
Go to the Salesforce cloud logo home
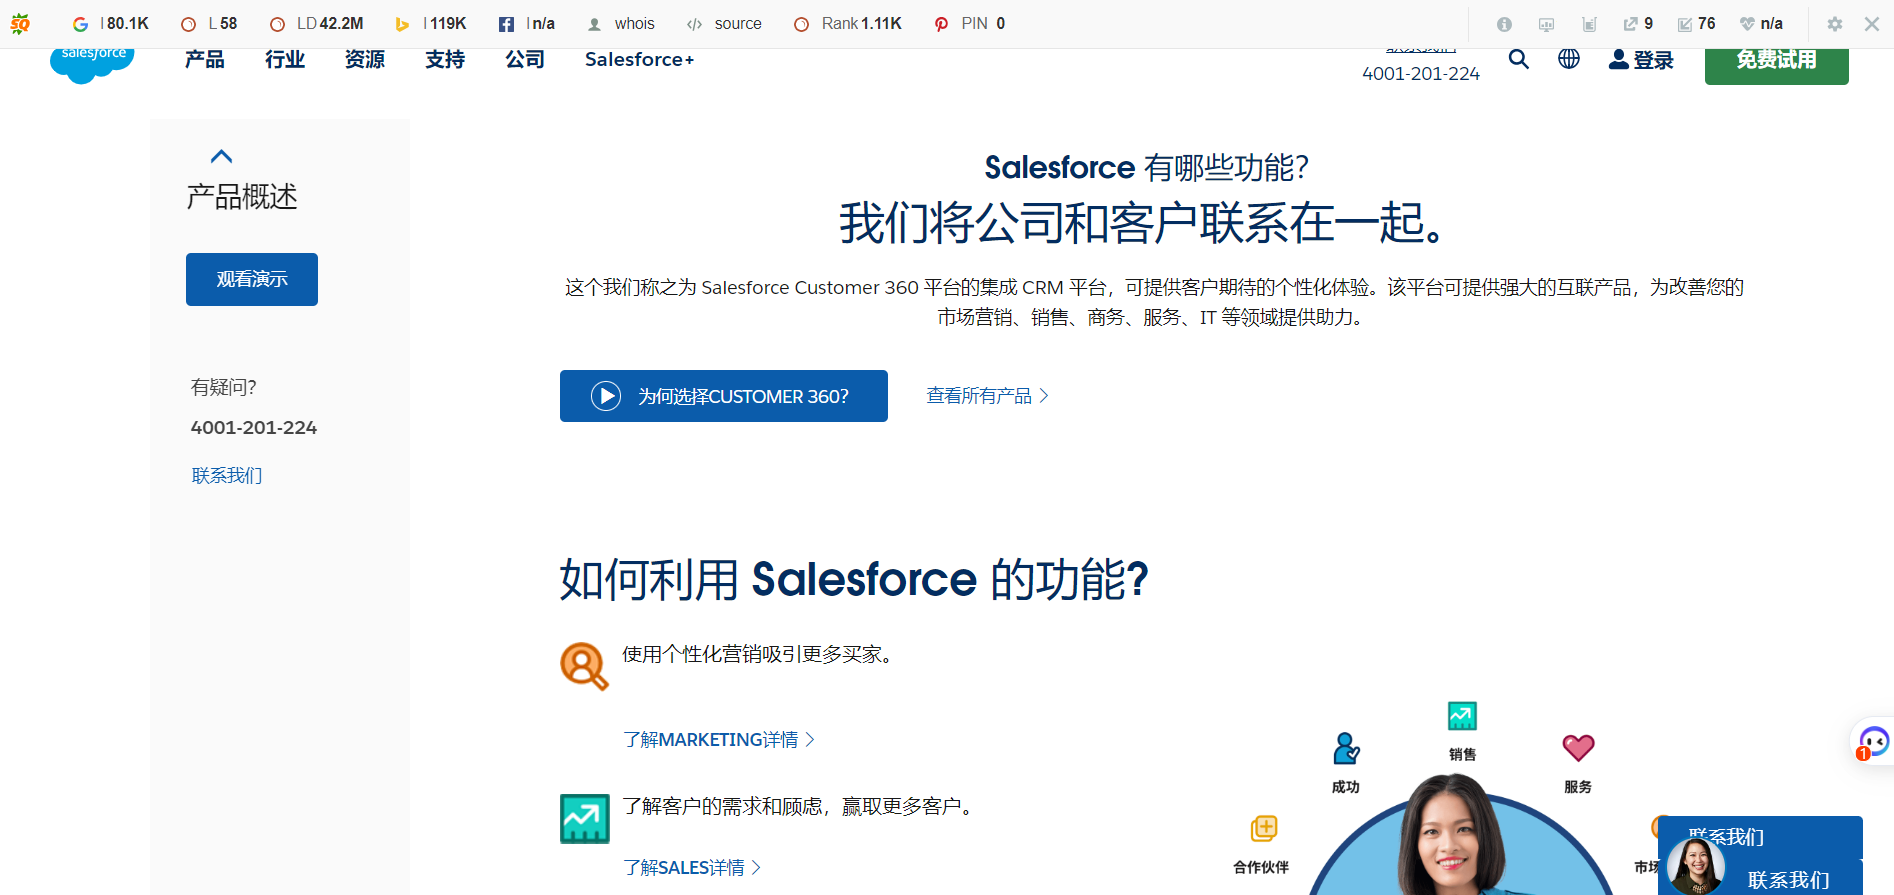click(x=93, y=65)
